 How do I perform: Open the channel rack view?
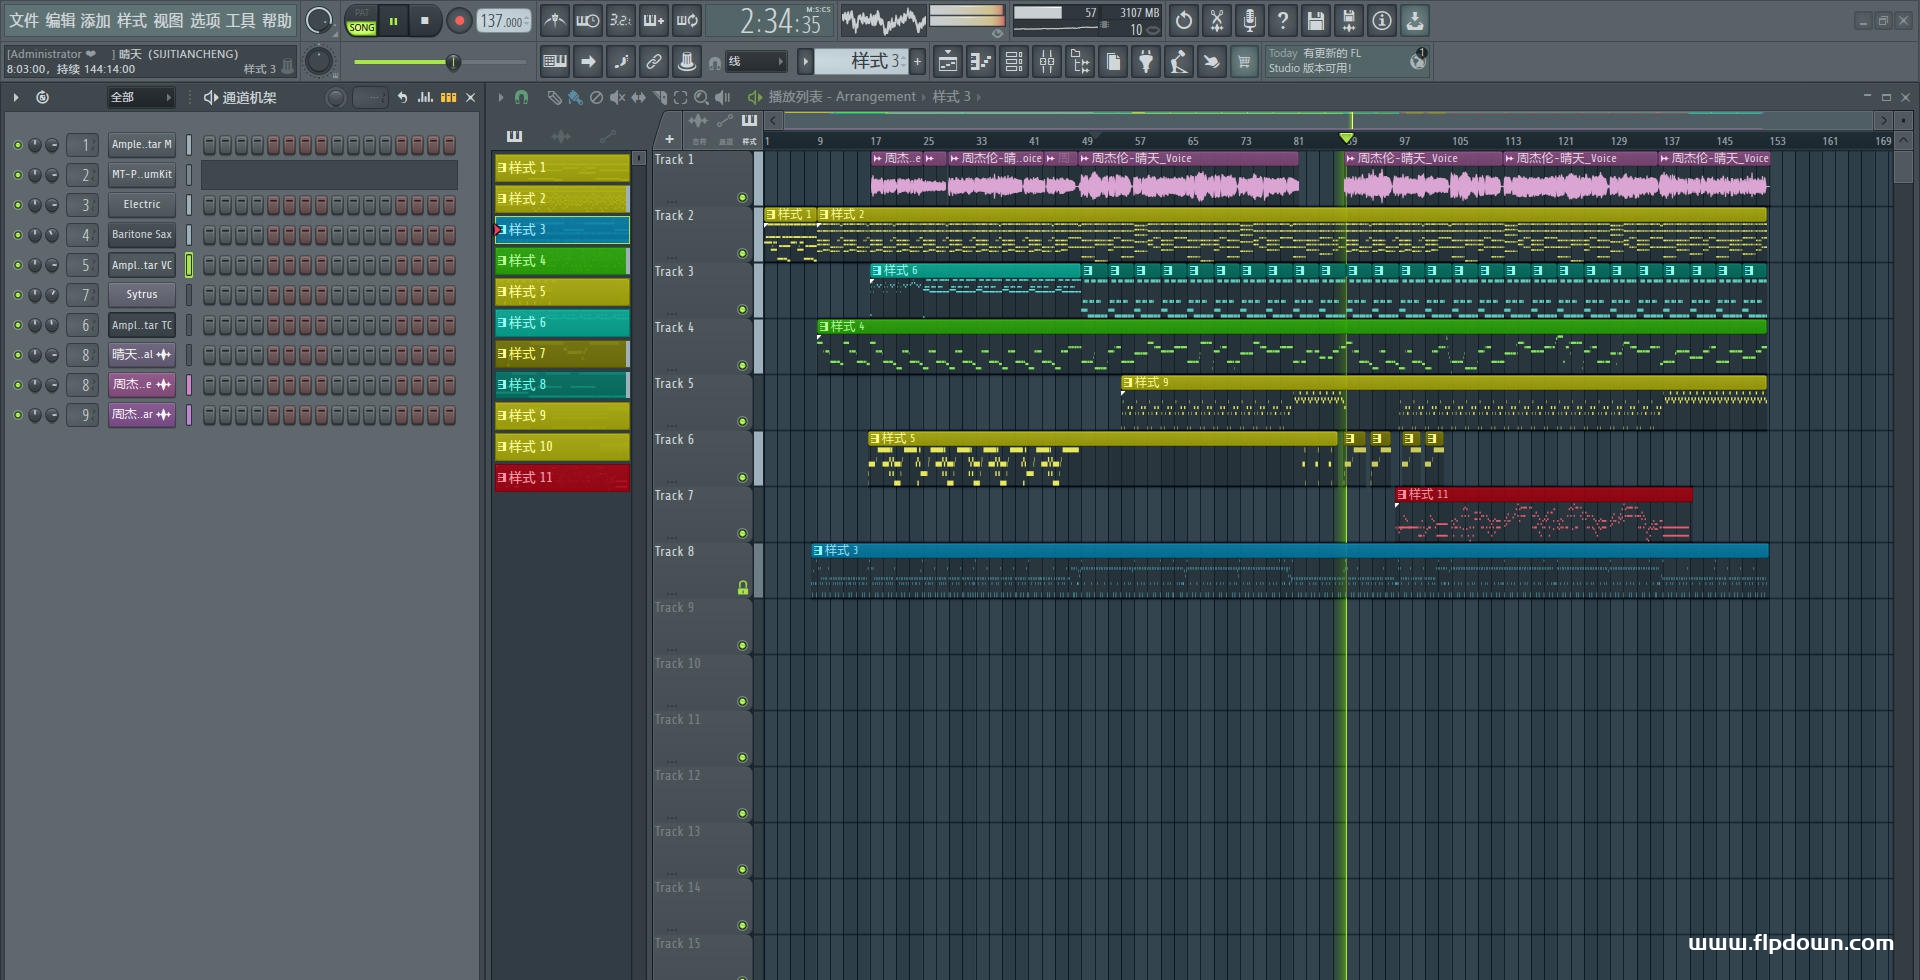tap(1014, 62)
